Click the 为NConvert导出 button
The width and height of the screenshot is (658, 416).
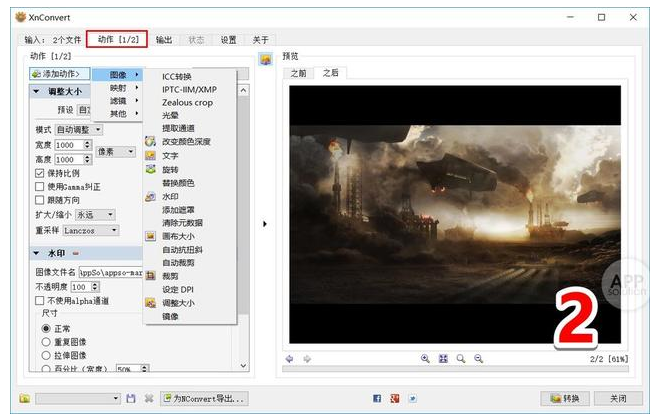coord(204,398)
